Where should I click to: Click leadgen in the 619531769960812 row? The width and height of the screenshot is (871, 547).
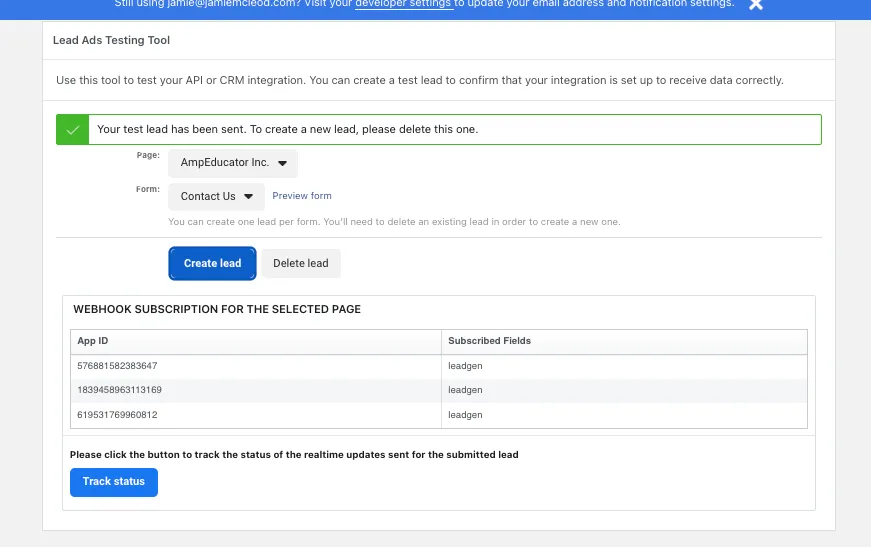click(x=465, y=415)
